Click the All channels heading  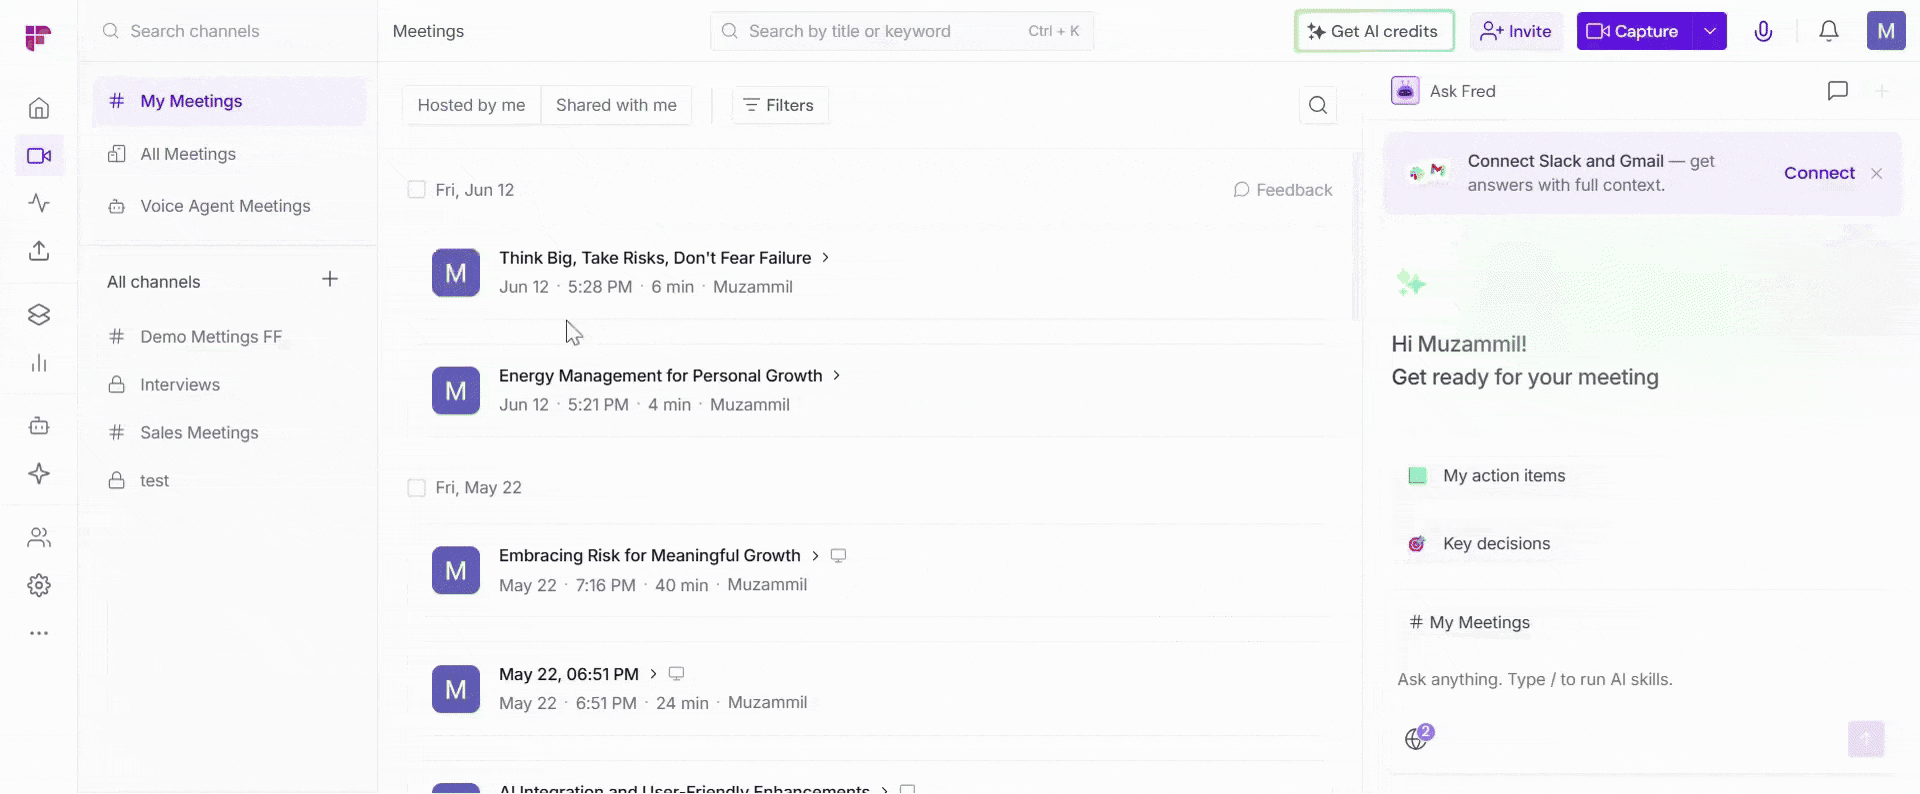[154, 282]
